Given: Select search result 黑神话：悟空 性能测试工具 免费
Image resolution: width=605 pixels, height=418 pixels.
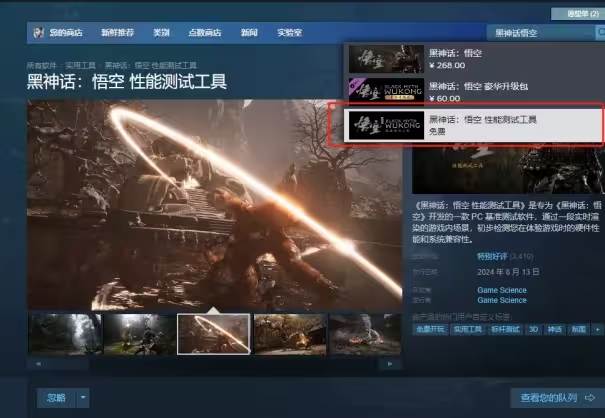Looking at the screenshot, I should pos(474,125).
